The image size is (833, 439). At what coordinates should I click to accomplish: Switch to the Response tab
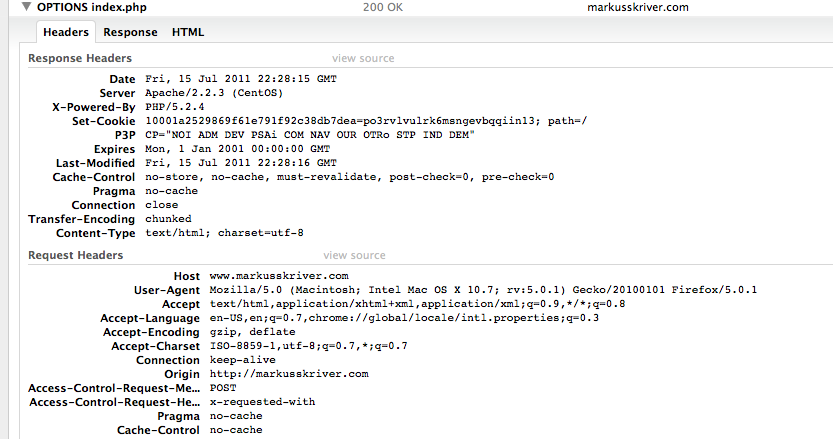point(130,32)
